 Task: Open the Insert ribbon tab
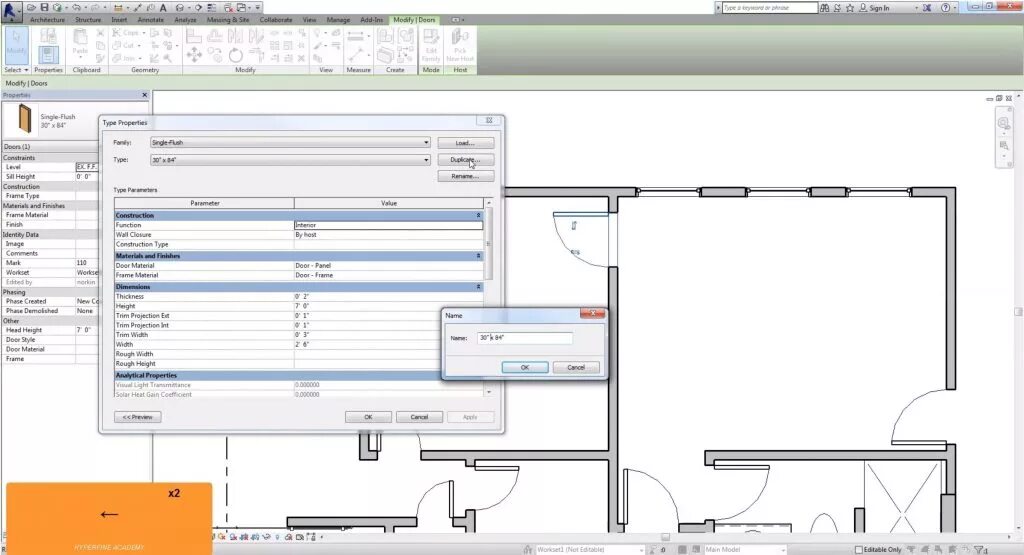(120, 20)
